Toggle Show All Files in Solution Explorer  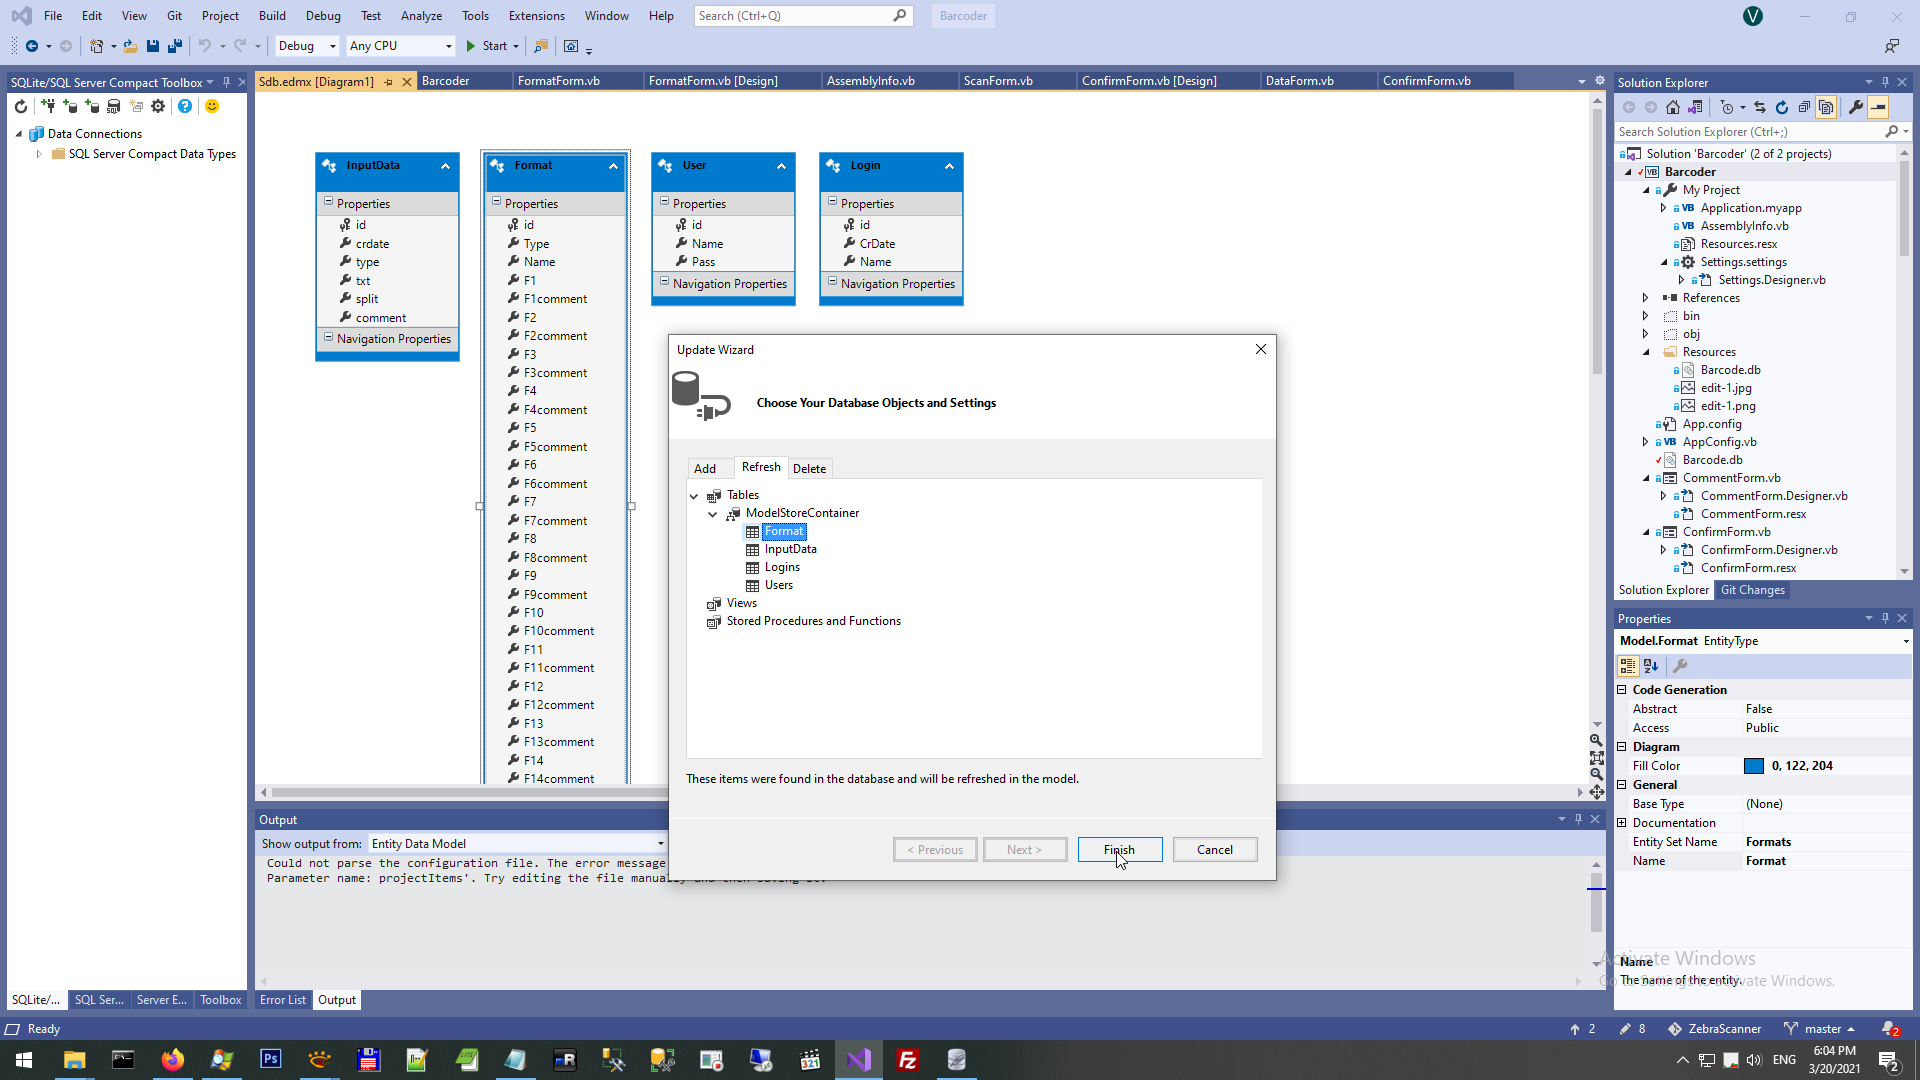click(1826, 107)
